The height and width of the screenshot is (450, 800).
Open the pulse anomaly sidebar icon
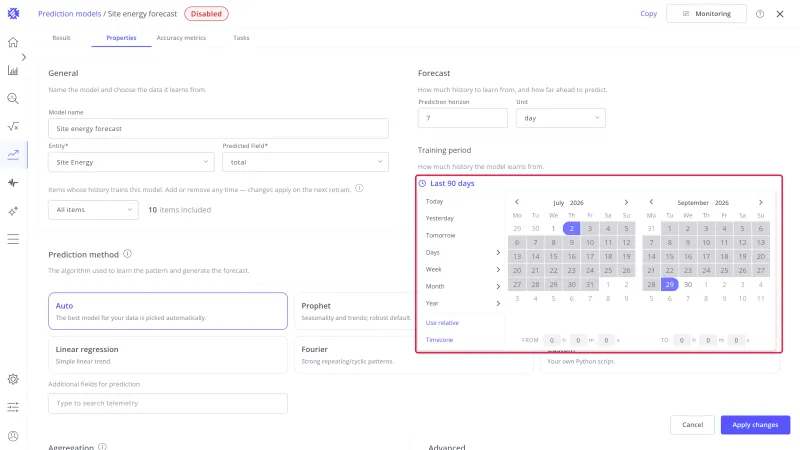point(13,183)
